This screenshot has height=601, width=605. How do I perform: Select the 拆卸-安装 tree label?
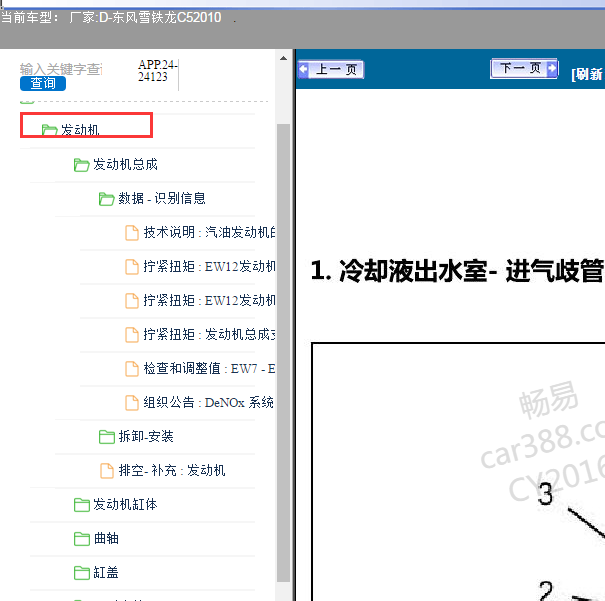146,436
